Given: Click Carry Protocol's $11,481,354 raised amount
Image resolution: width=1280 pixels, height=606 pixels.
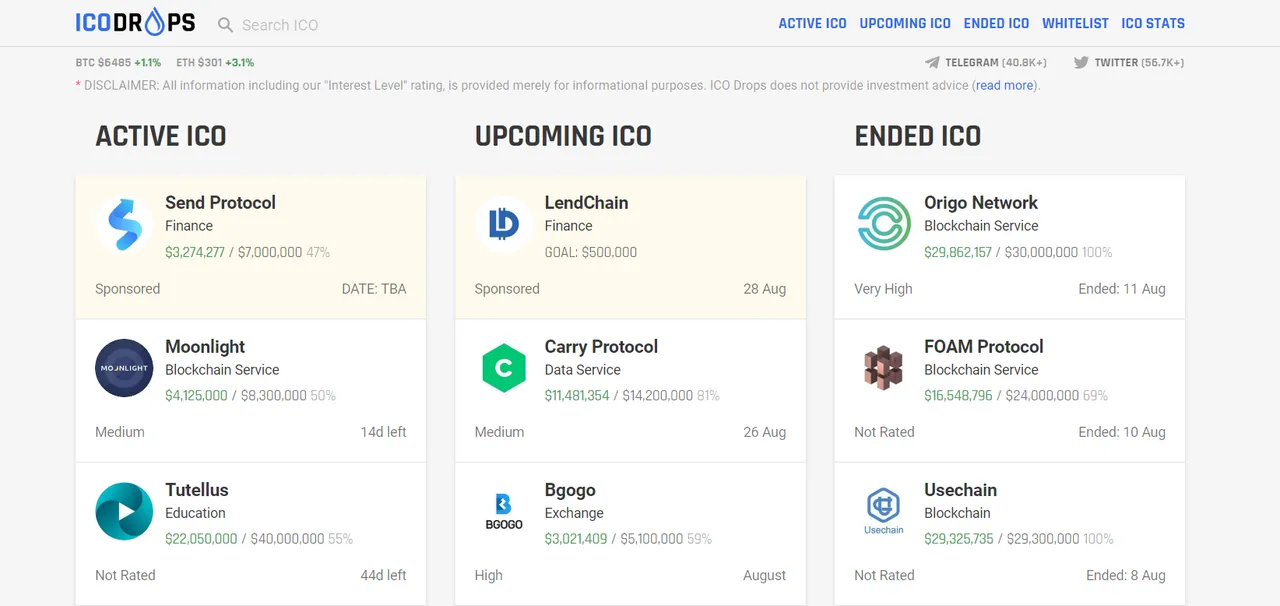Looking at the screenshot, I should coord(577,395).
